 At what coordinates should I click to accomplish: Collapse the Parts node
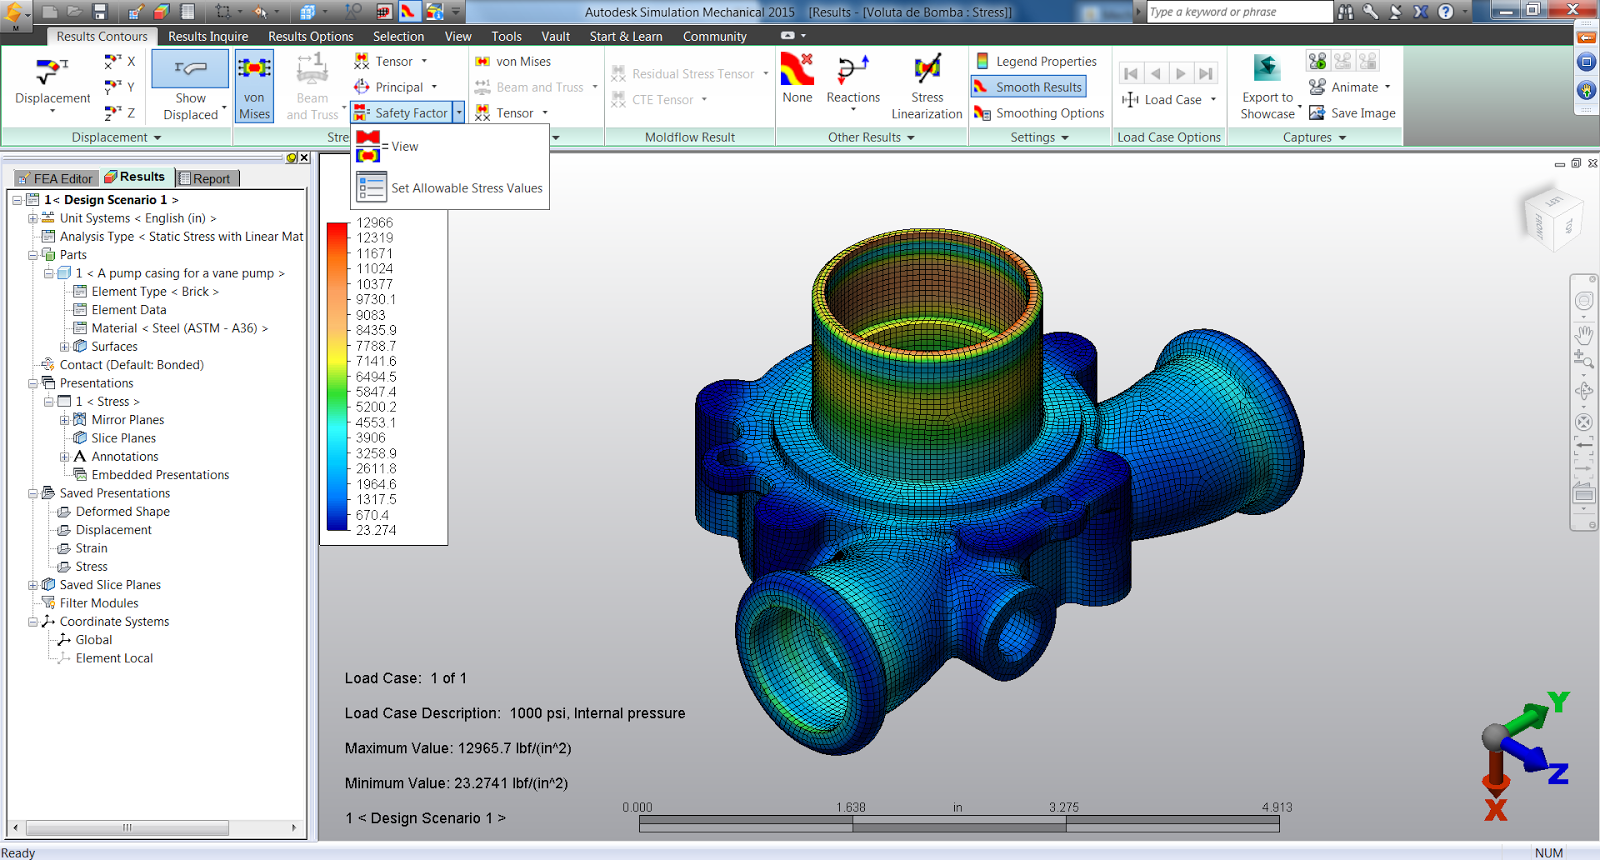tap(33, 255)
